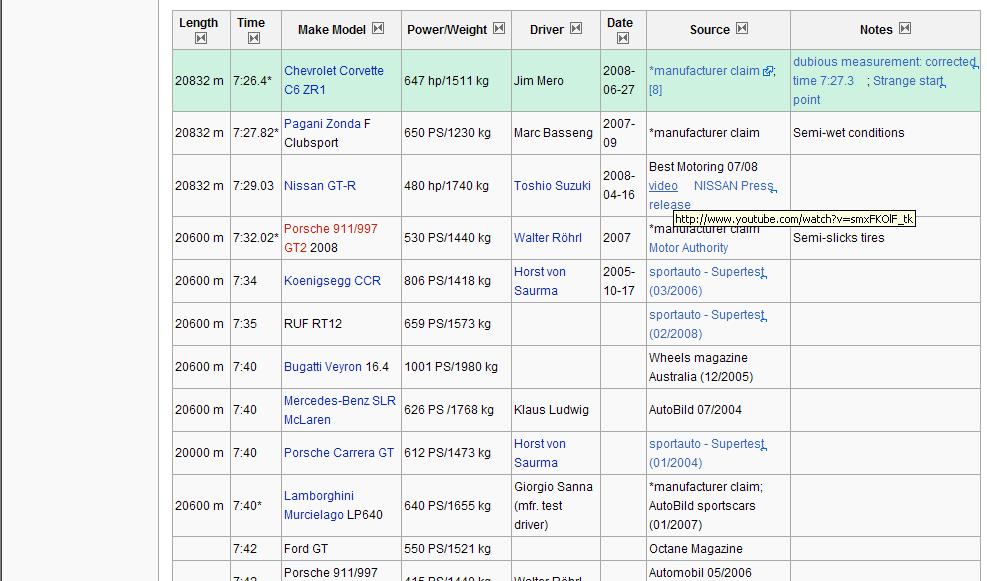The height and width of the screenshot is (581, 987).
Task: Open Horst von Saurma link in Koenigsegg row
Action: [540, 281]
